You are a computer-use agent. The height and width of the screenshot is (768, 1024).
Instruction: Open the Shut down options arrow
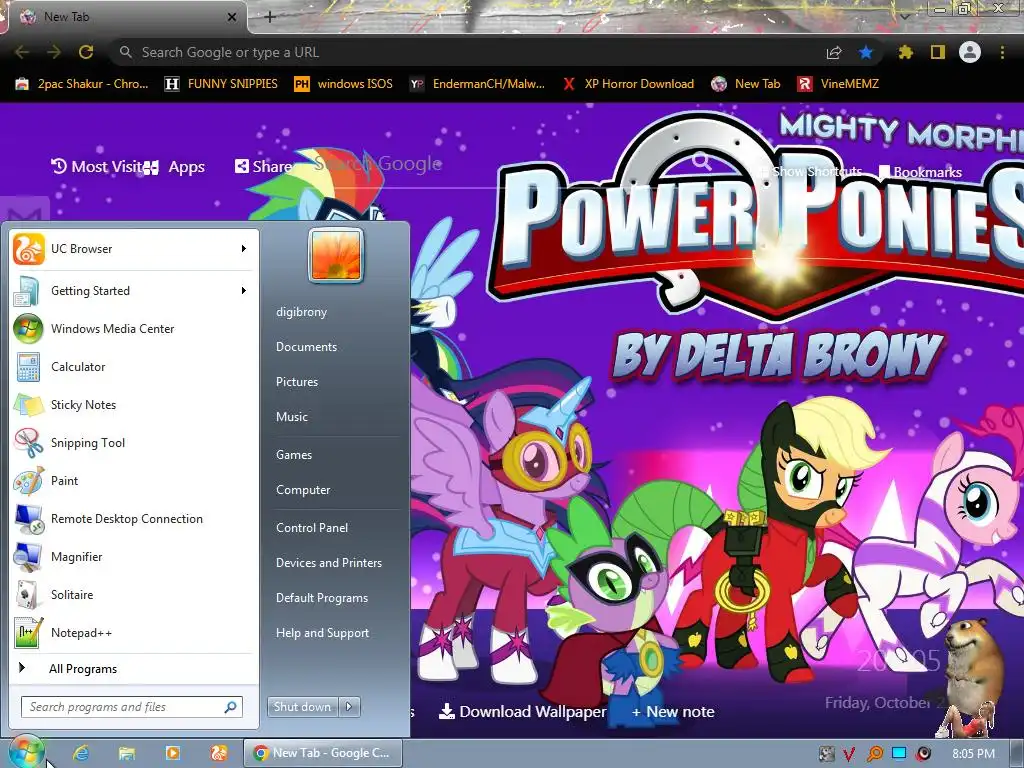(x=349, y=707)
